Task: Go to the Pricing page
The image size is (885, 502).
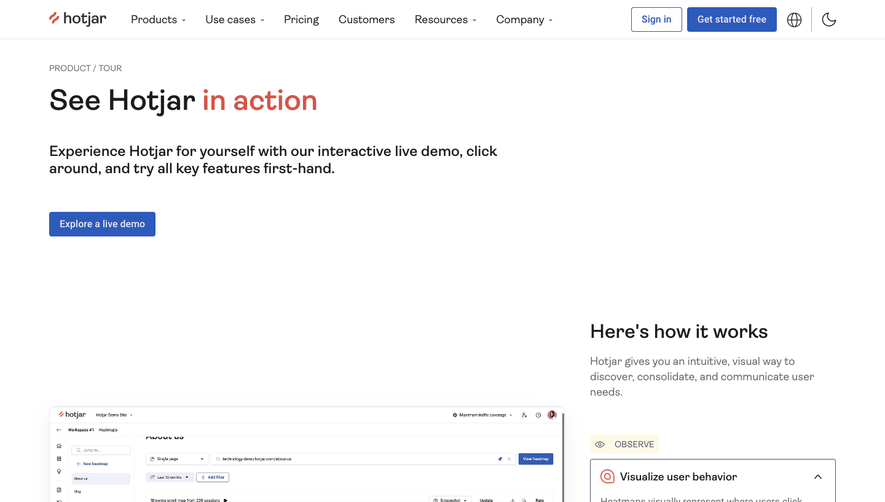Action: 301,20
